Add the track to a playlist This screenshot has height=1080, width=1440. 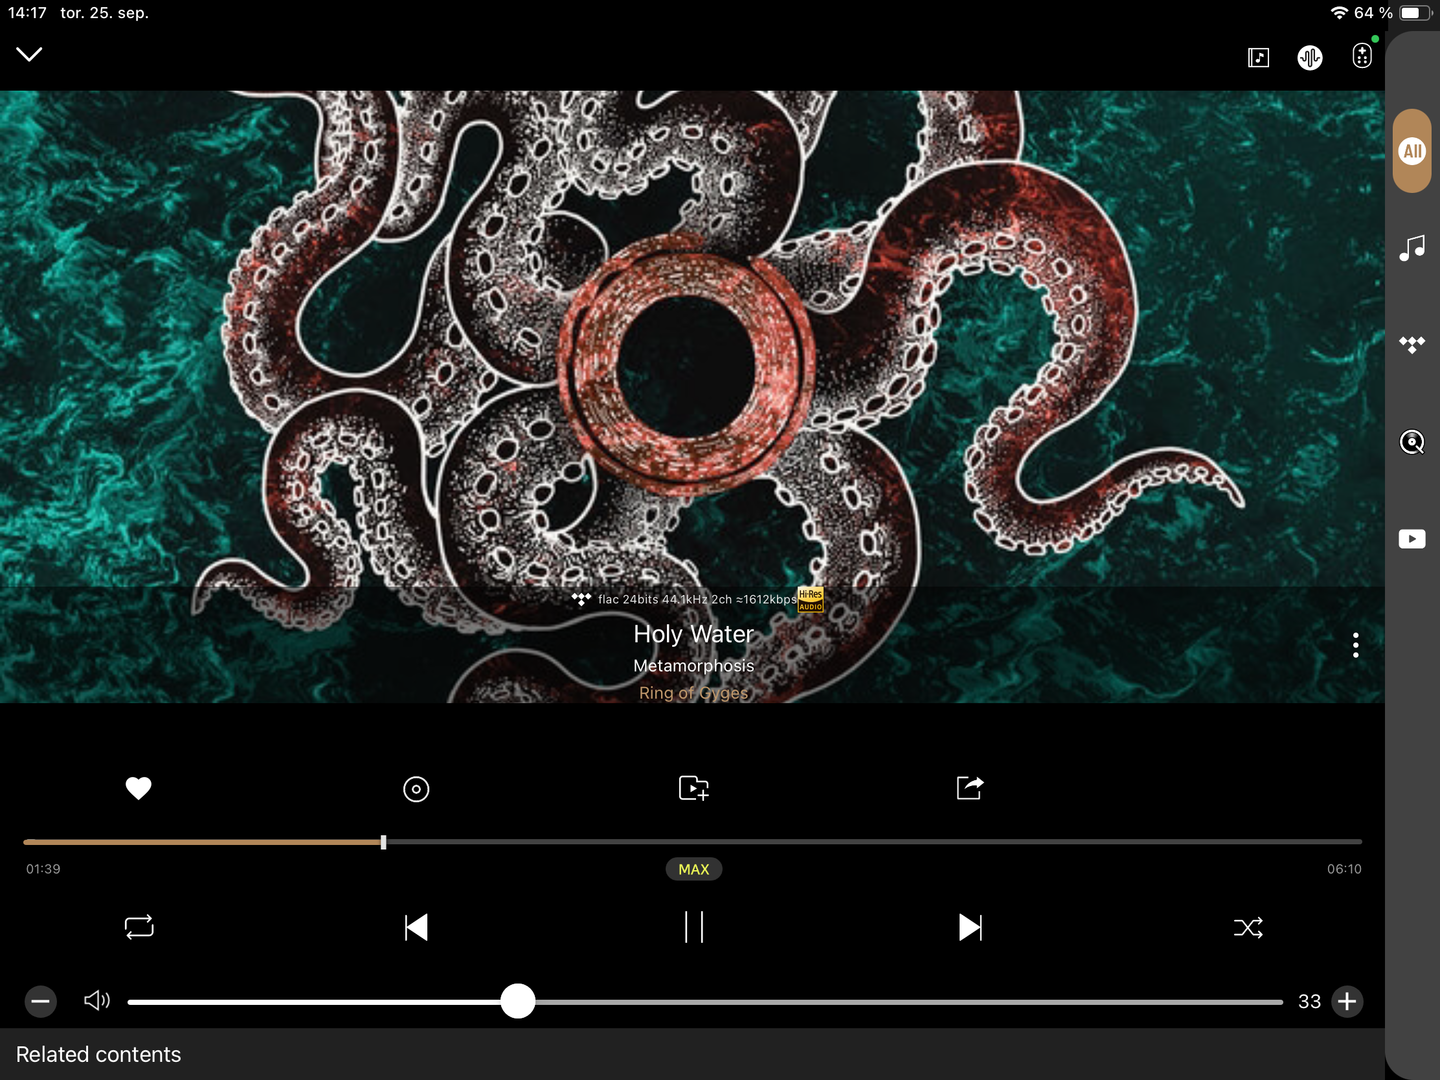point(693,788)
